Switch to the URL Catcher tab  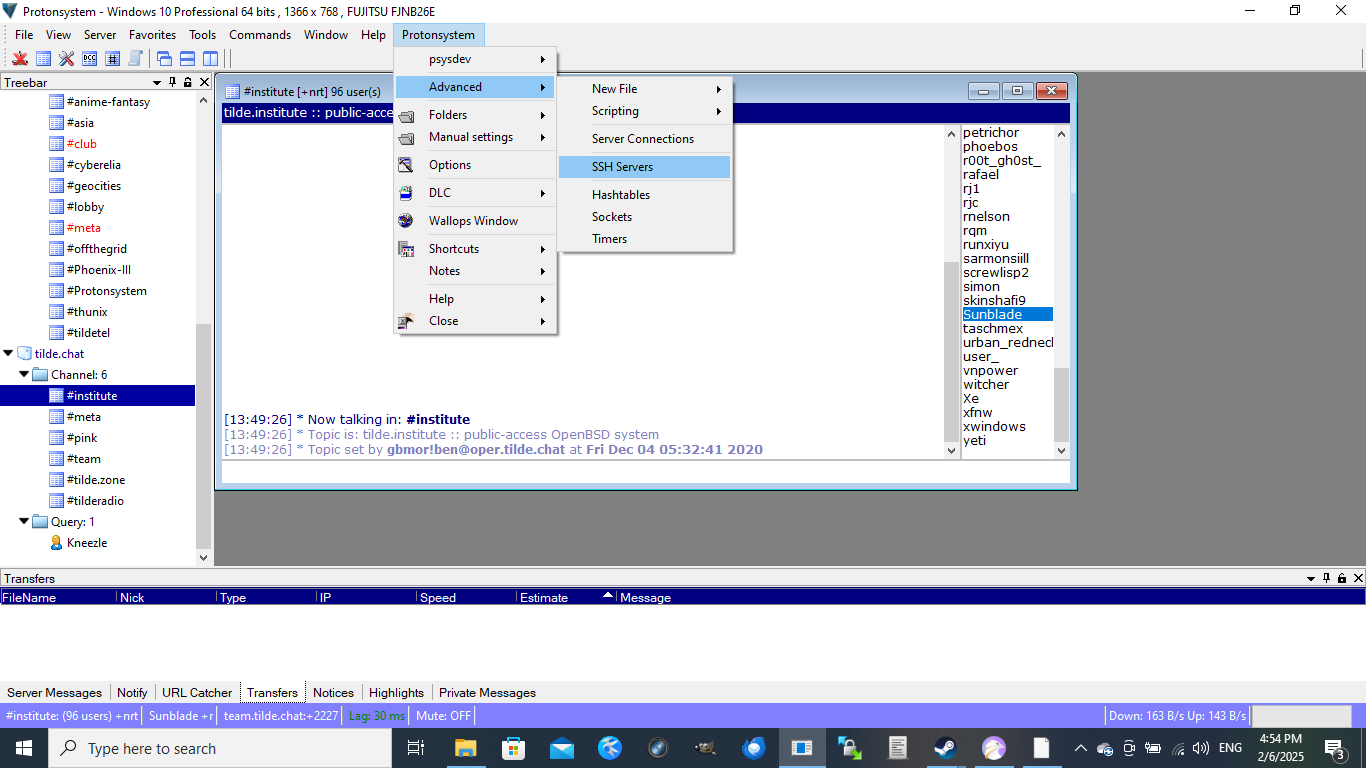click(197, 692)
